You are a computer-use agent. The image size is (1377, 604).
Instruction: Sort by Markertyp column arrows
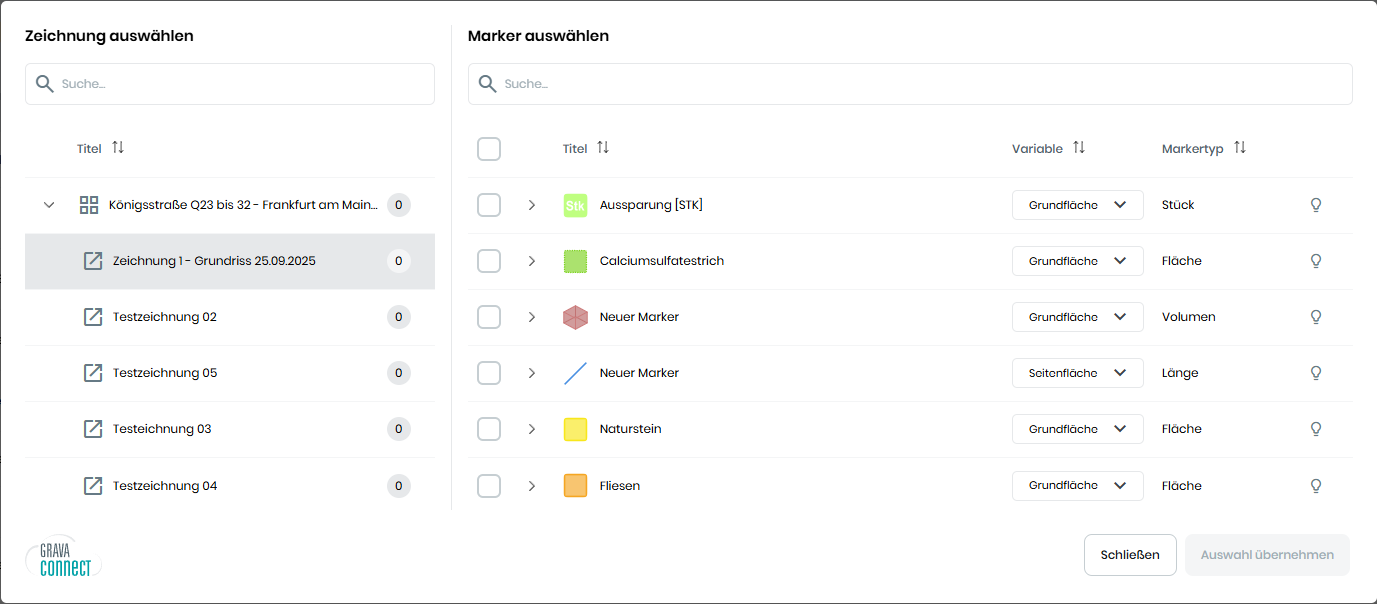coord(1240,148)
